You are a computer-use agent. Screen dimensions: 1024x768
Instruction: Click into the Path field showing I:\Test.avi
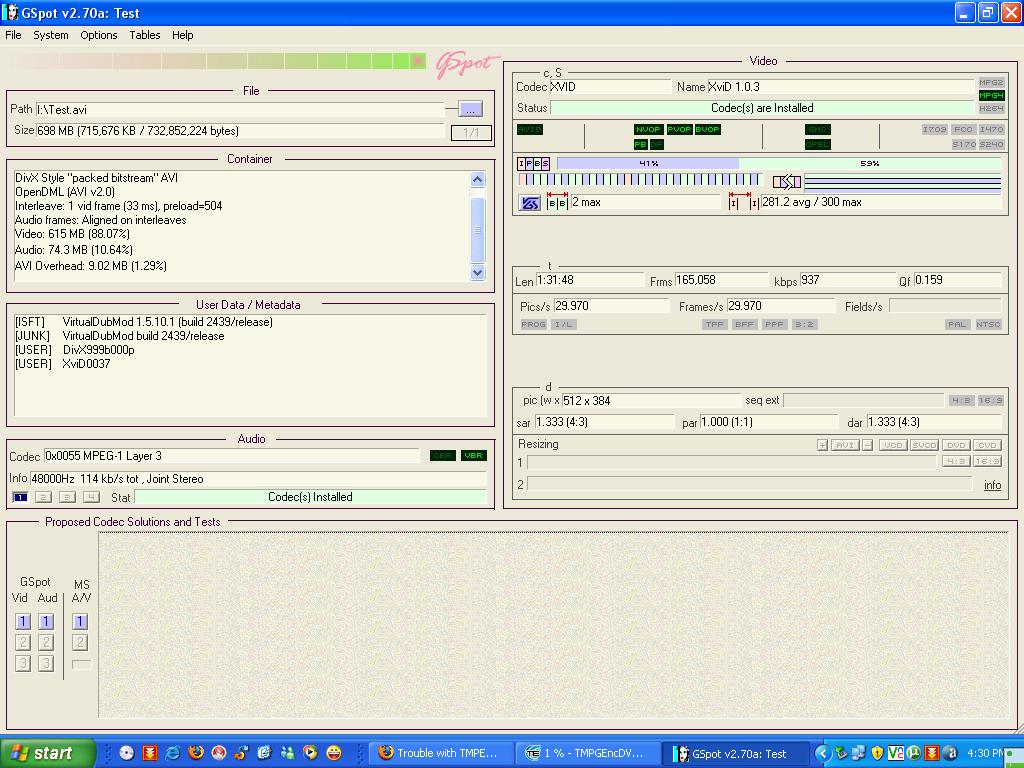240,110
